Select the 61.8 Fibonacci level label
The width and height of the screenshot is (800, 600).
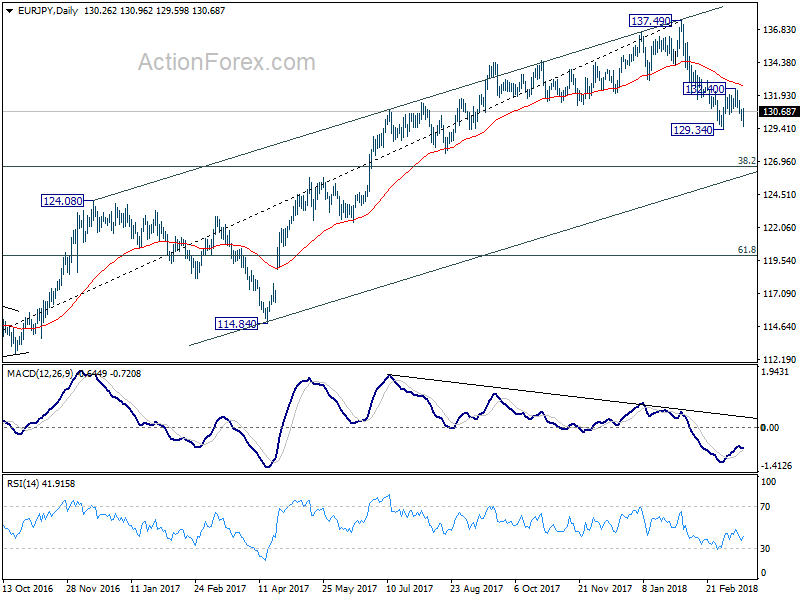click(747, 249)
